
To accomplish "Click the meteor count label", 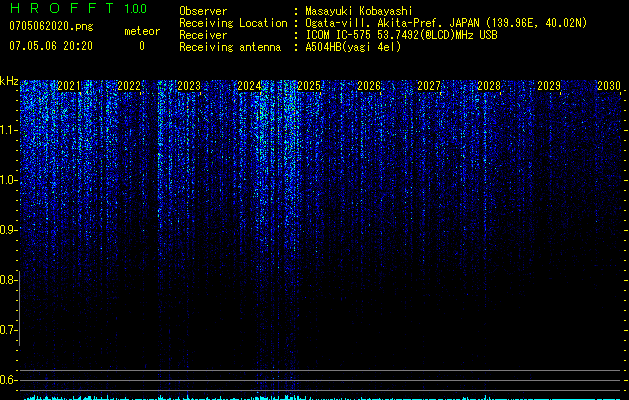I will pyautogui.click(x=142, y=31).
